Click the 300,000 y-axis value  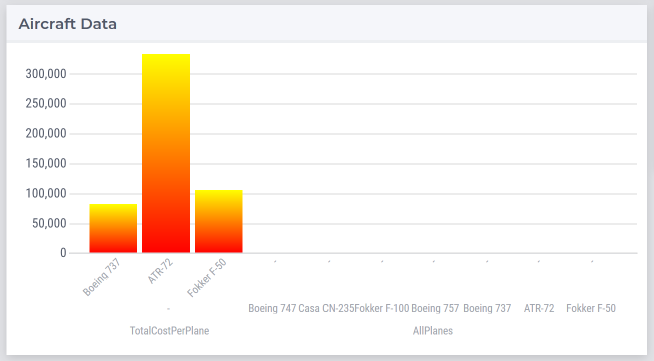pos(46,74)
